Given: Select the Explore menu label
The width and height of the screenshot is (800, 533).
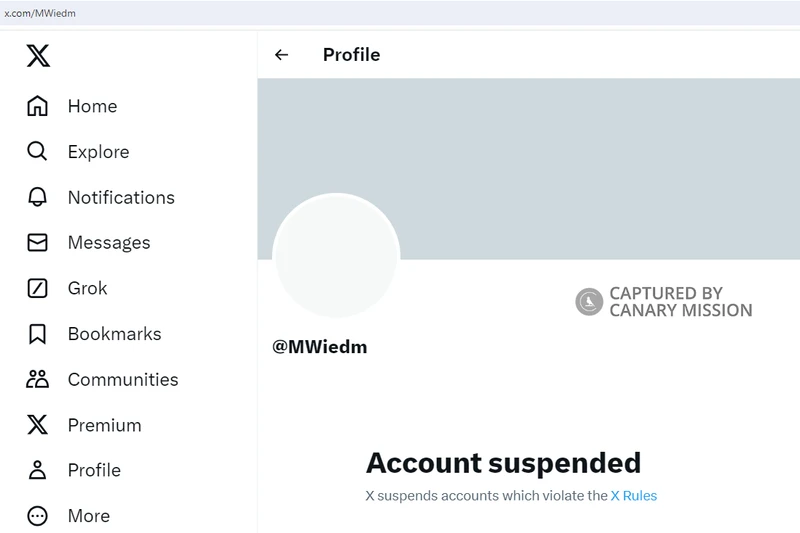Looking at the screenshot, I should pos(98,151).
